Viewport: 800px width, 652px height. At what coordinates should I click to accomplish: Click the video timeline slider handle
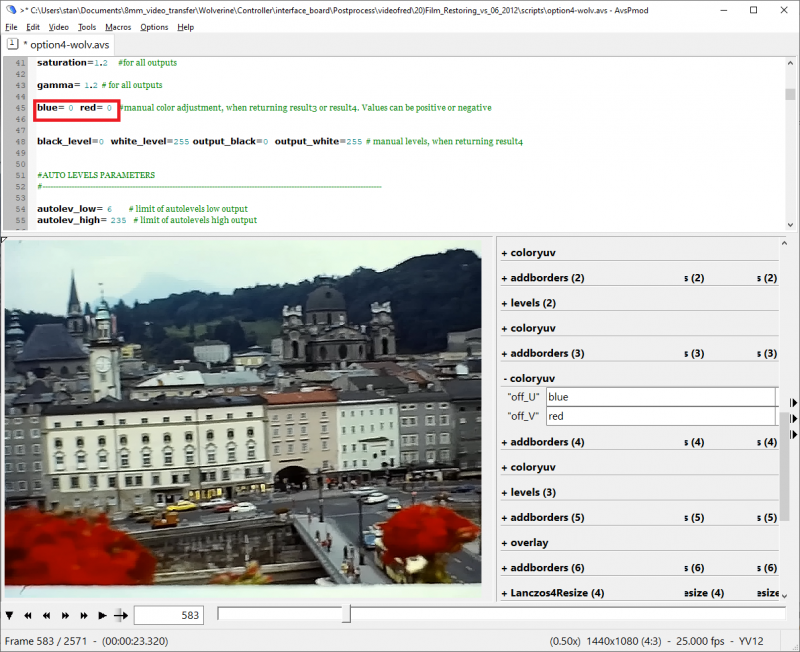346,614
